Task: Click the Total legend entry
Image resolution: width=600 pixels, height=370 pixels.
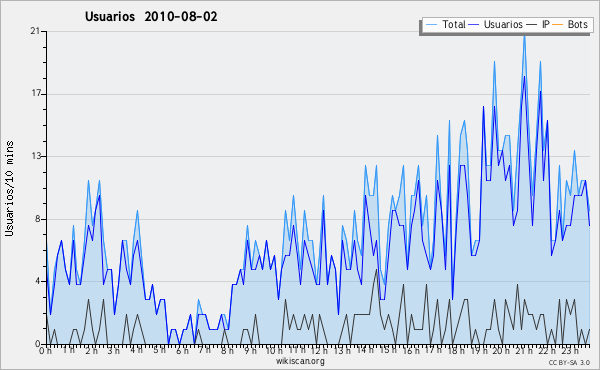Action: tap(445, 24)
